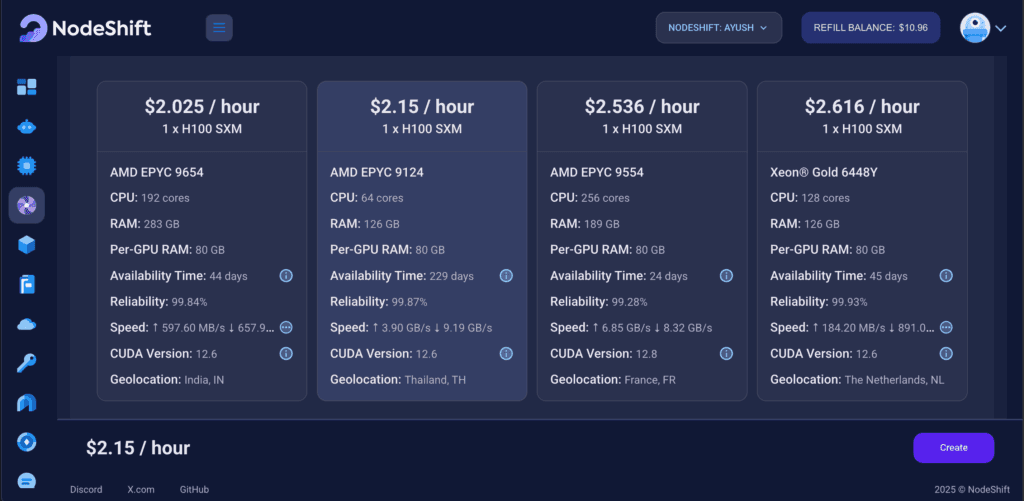Open the CPU chip icon in sidebar
This screenshot has width=1024, height=501.
27,166
